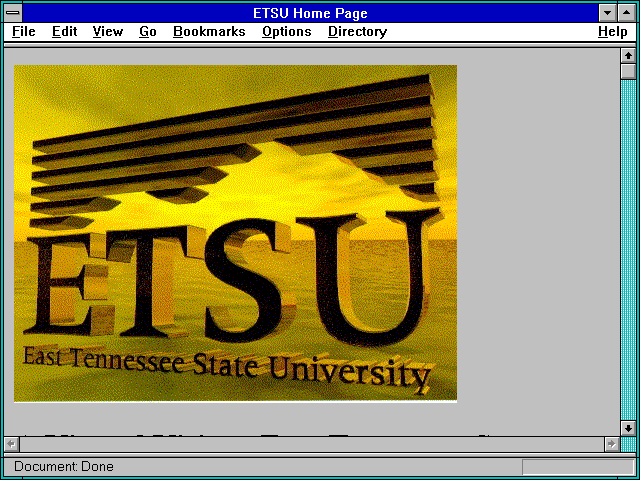
Task: Click the horizontal scrollbar left arrow
Action: pyautogui.click(x=12, y=444)
